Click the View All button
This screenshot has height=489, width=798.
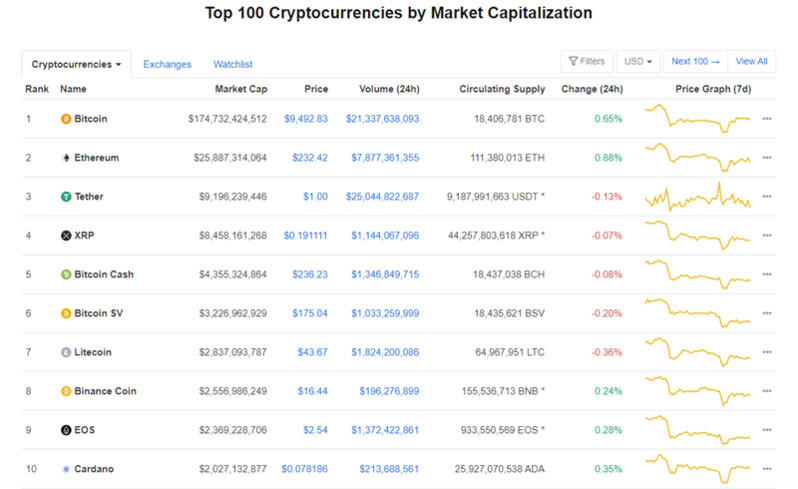(751, 62)
